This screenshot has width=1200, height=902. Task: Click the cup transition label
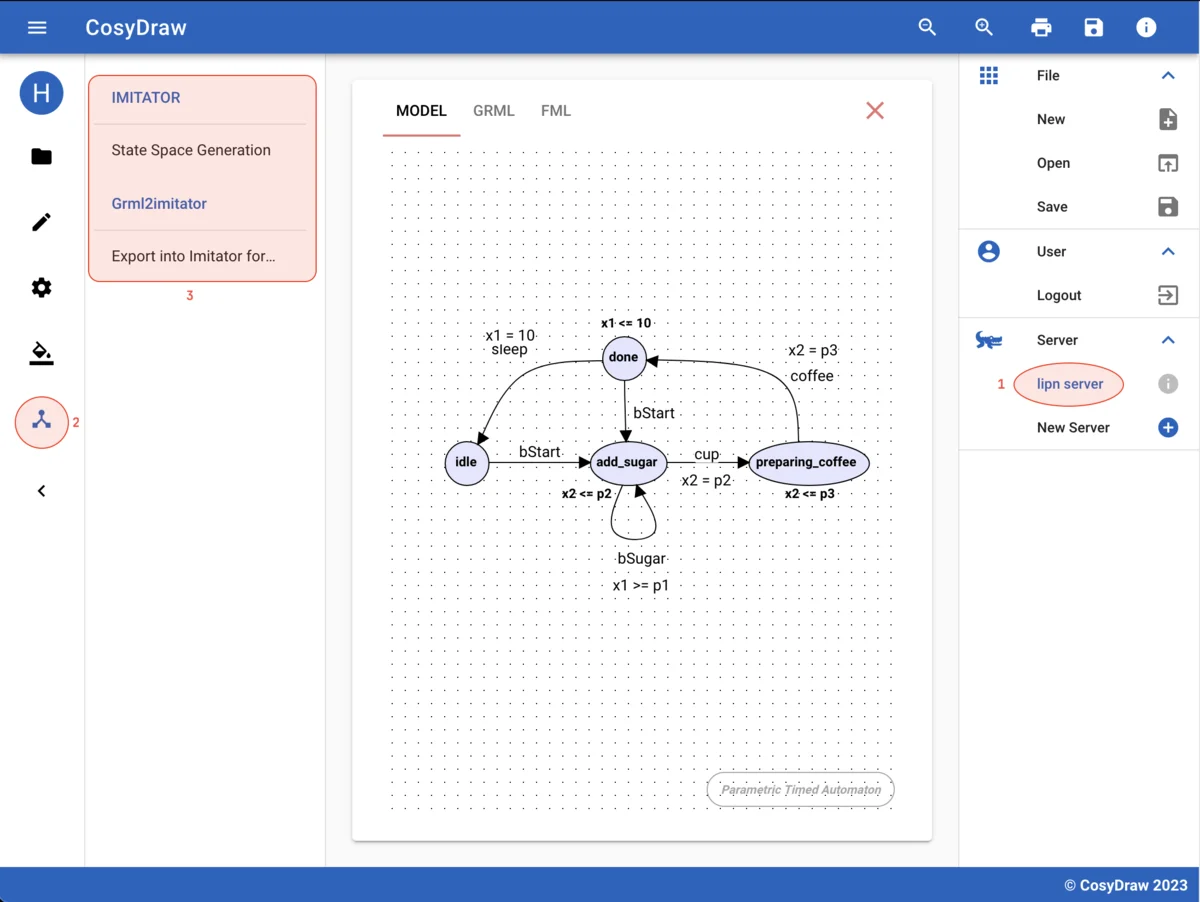coord(707,455)
